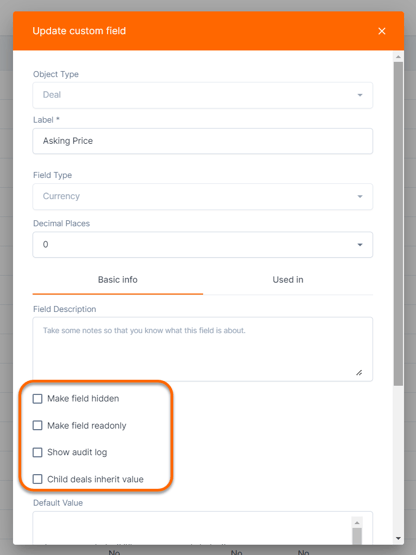Switch to the Used in tab

(288, 280)
